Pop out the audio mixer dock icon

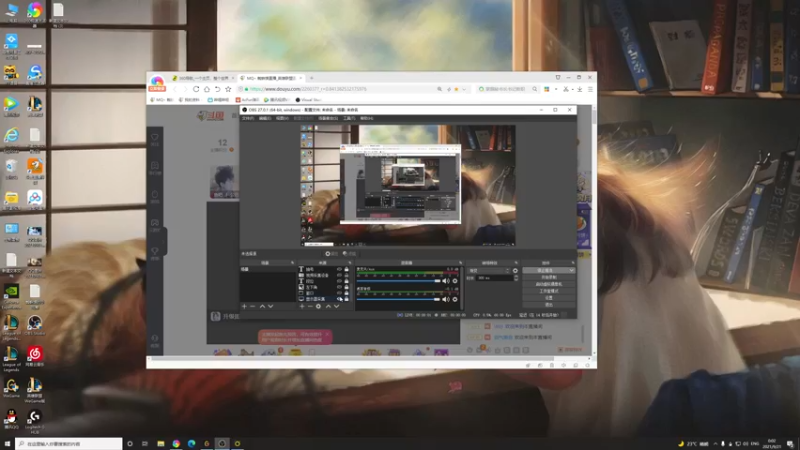pyautogui.click(x=460, y=263)
